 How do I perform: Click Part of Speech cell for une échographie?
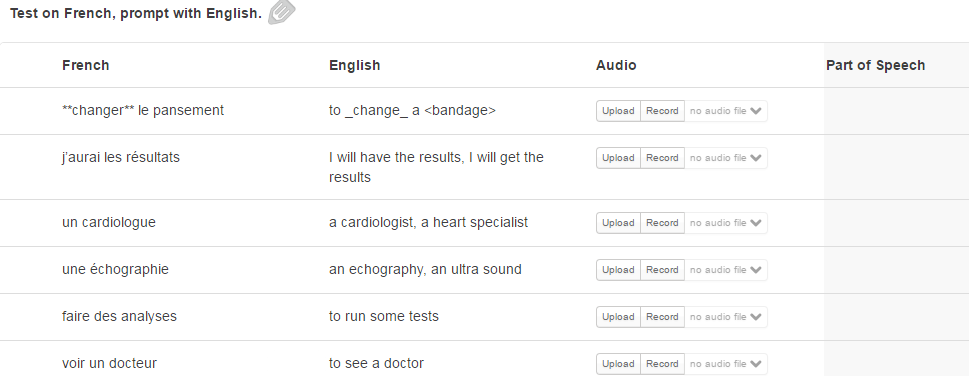[896, 270]
